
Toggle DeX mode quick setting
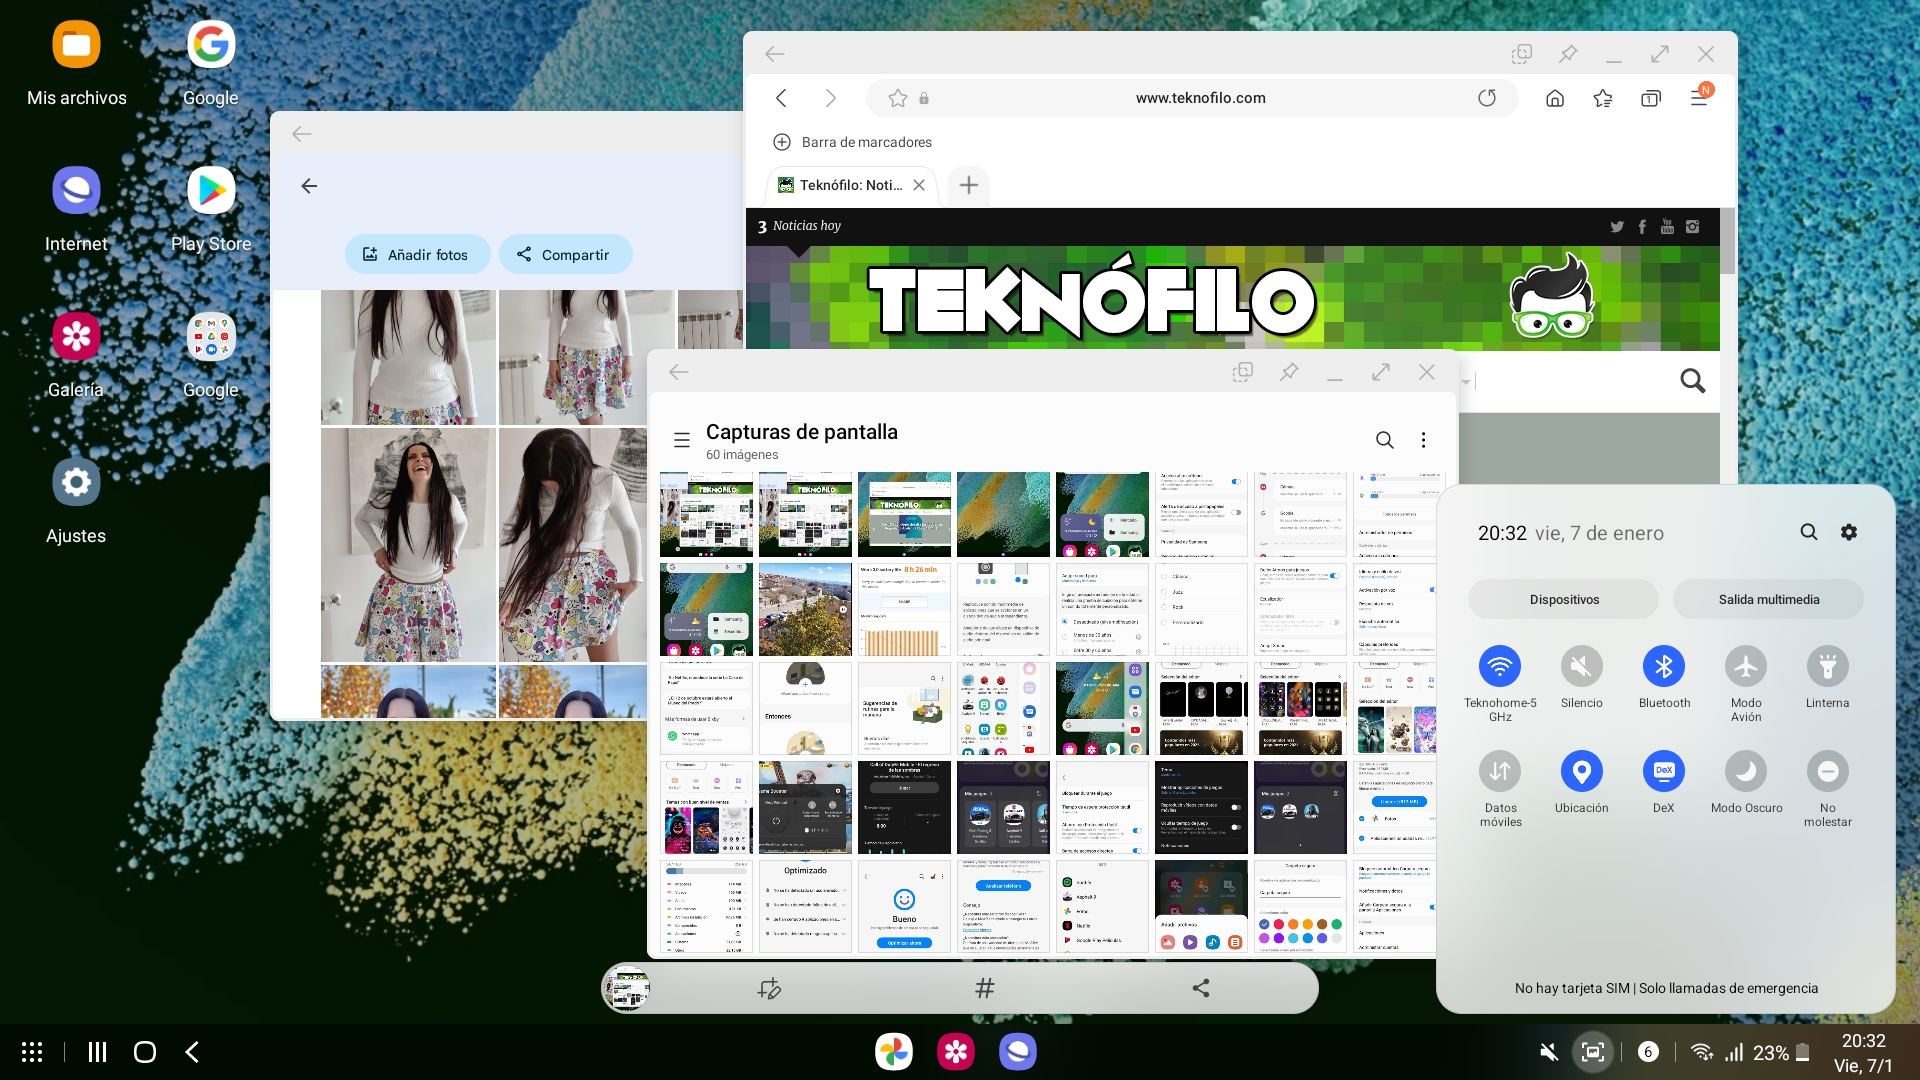[1664, 771]
